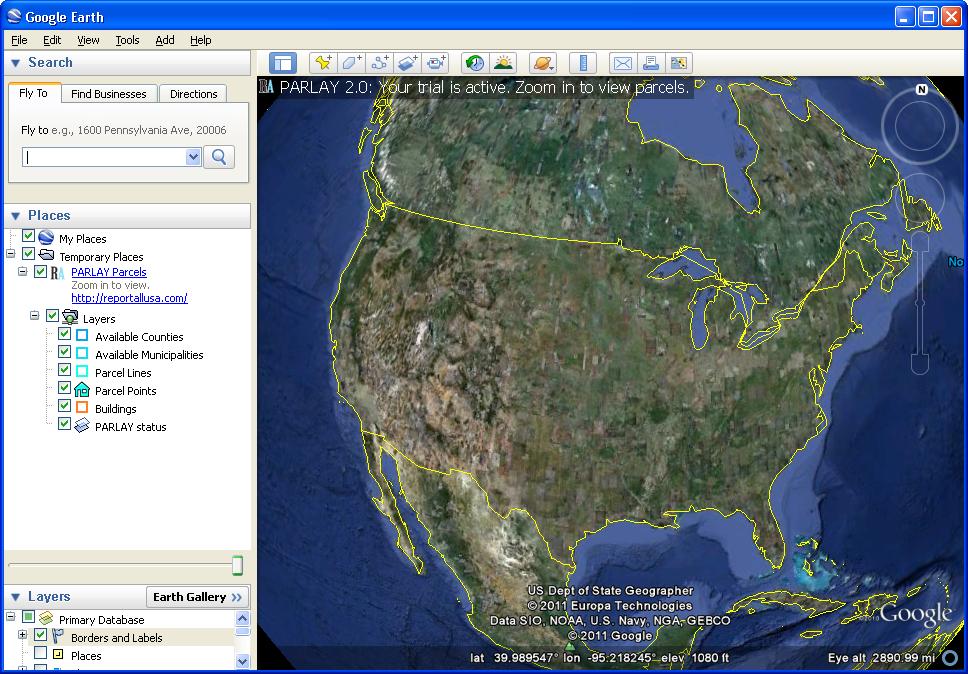Add an image overlay from the toolbar
The image size is (968, 674).
coord(408,63)
